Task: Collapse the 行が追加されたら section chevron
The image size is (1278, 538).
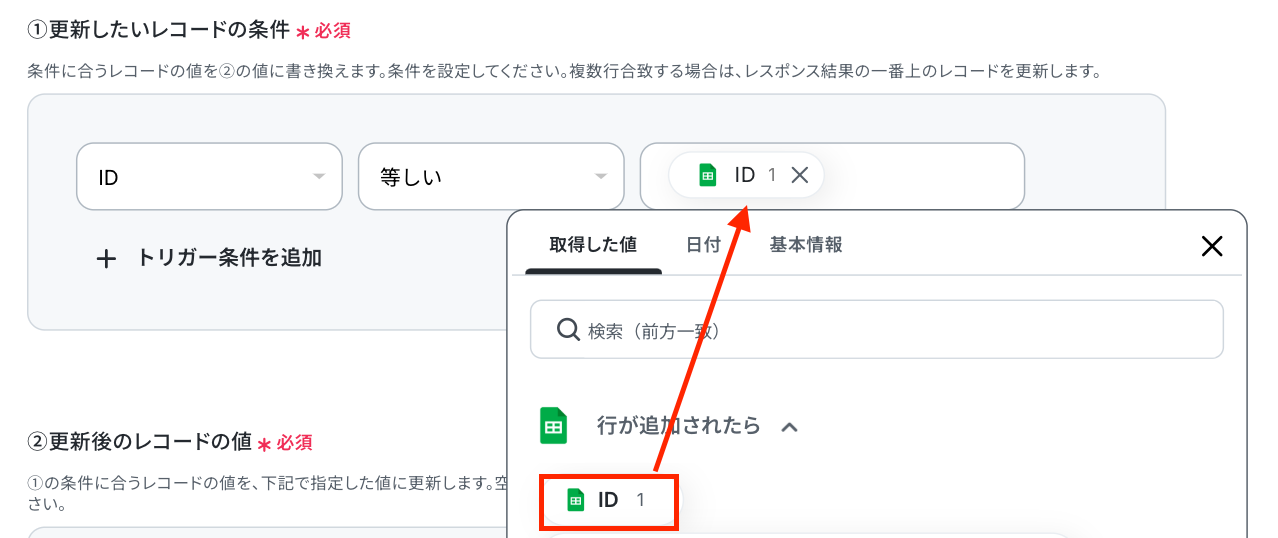Action: [789, 427]
